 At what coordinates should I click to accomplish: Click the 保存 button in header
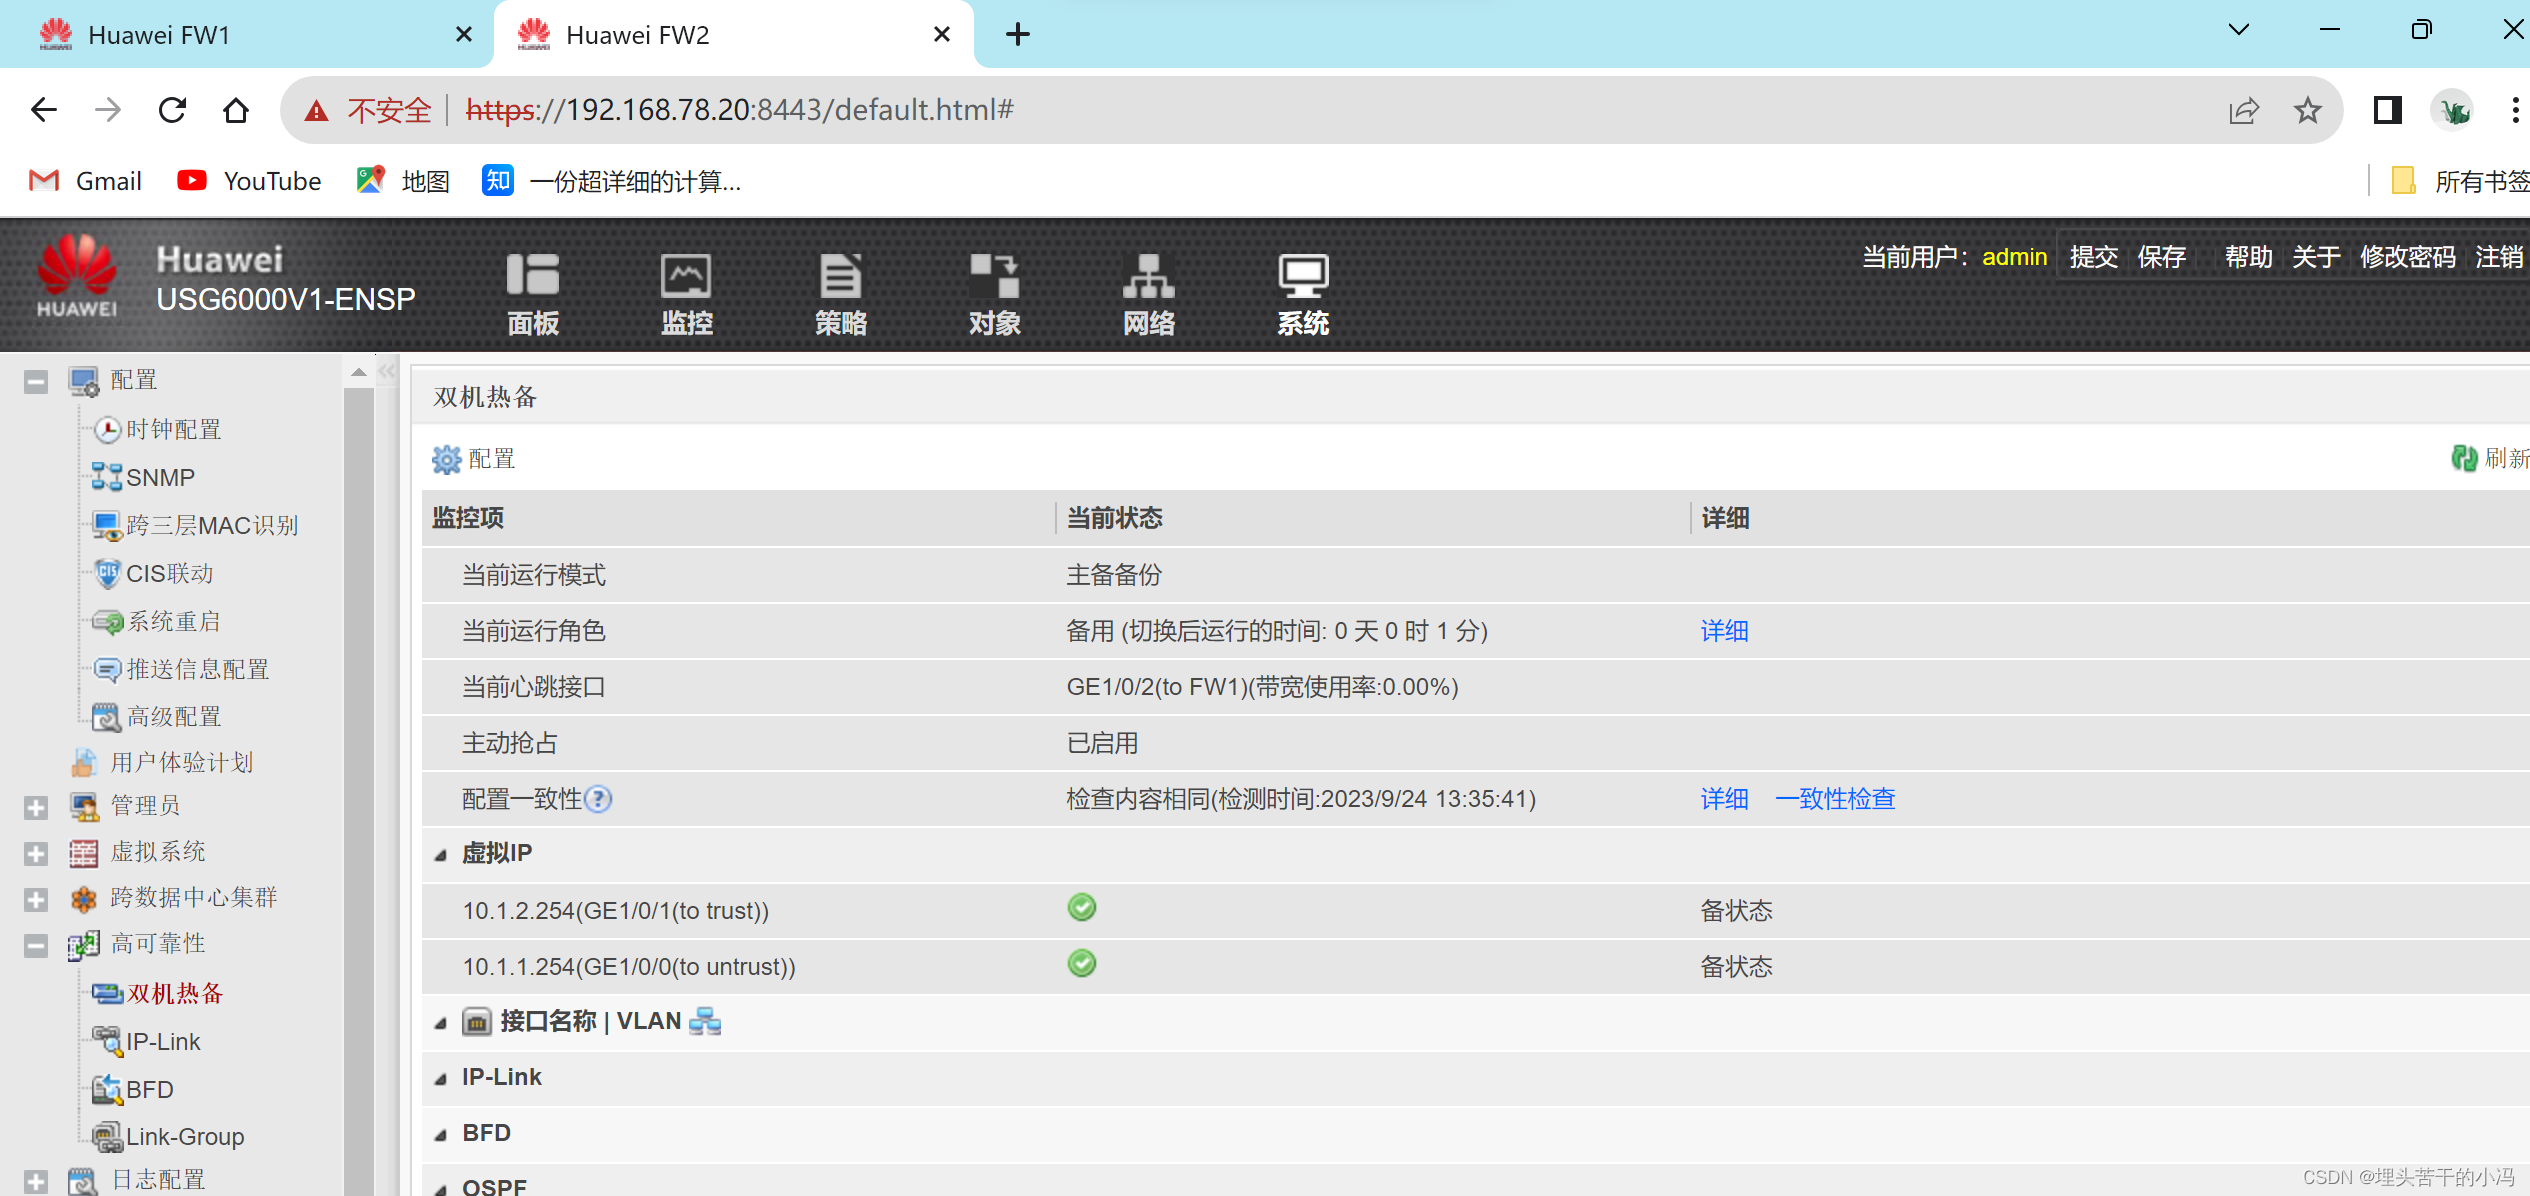(x=2160, y=257)
